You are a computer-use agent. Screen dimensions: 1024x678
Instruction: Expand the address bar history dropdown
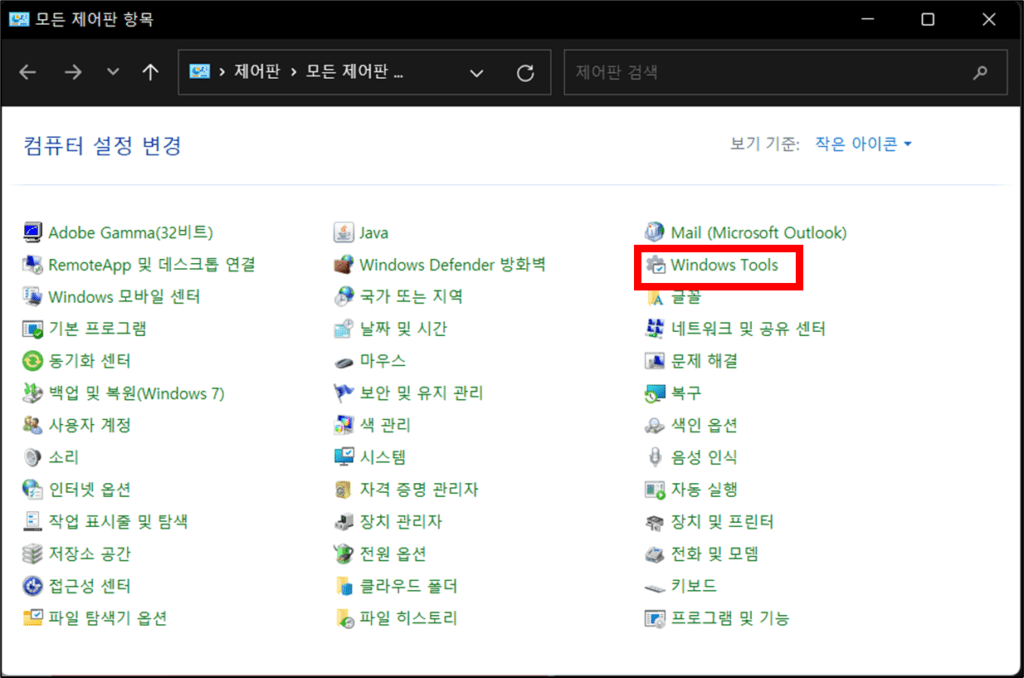click(x=477, y=73)
